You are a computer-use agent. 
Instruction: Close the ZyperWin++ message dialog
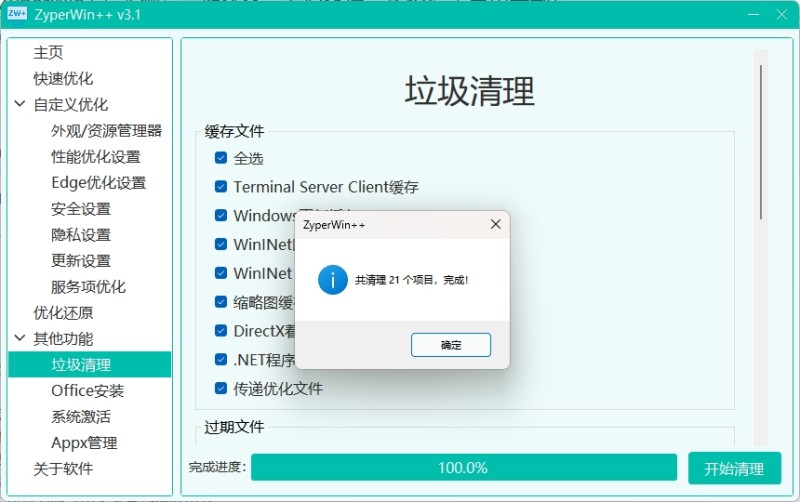(x=495, y=225)
